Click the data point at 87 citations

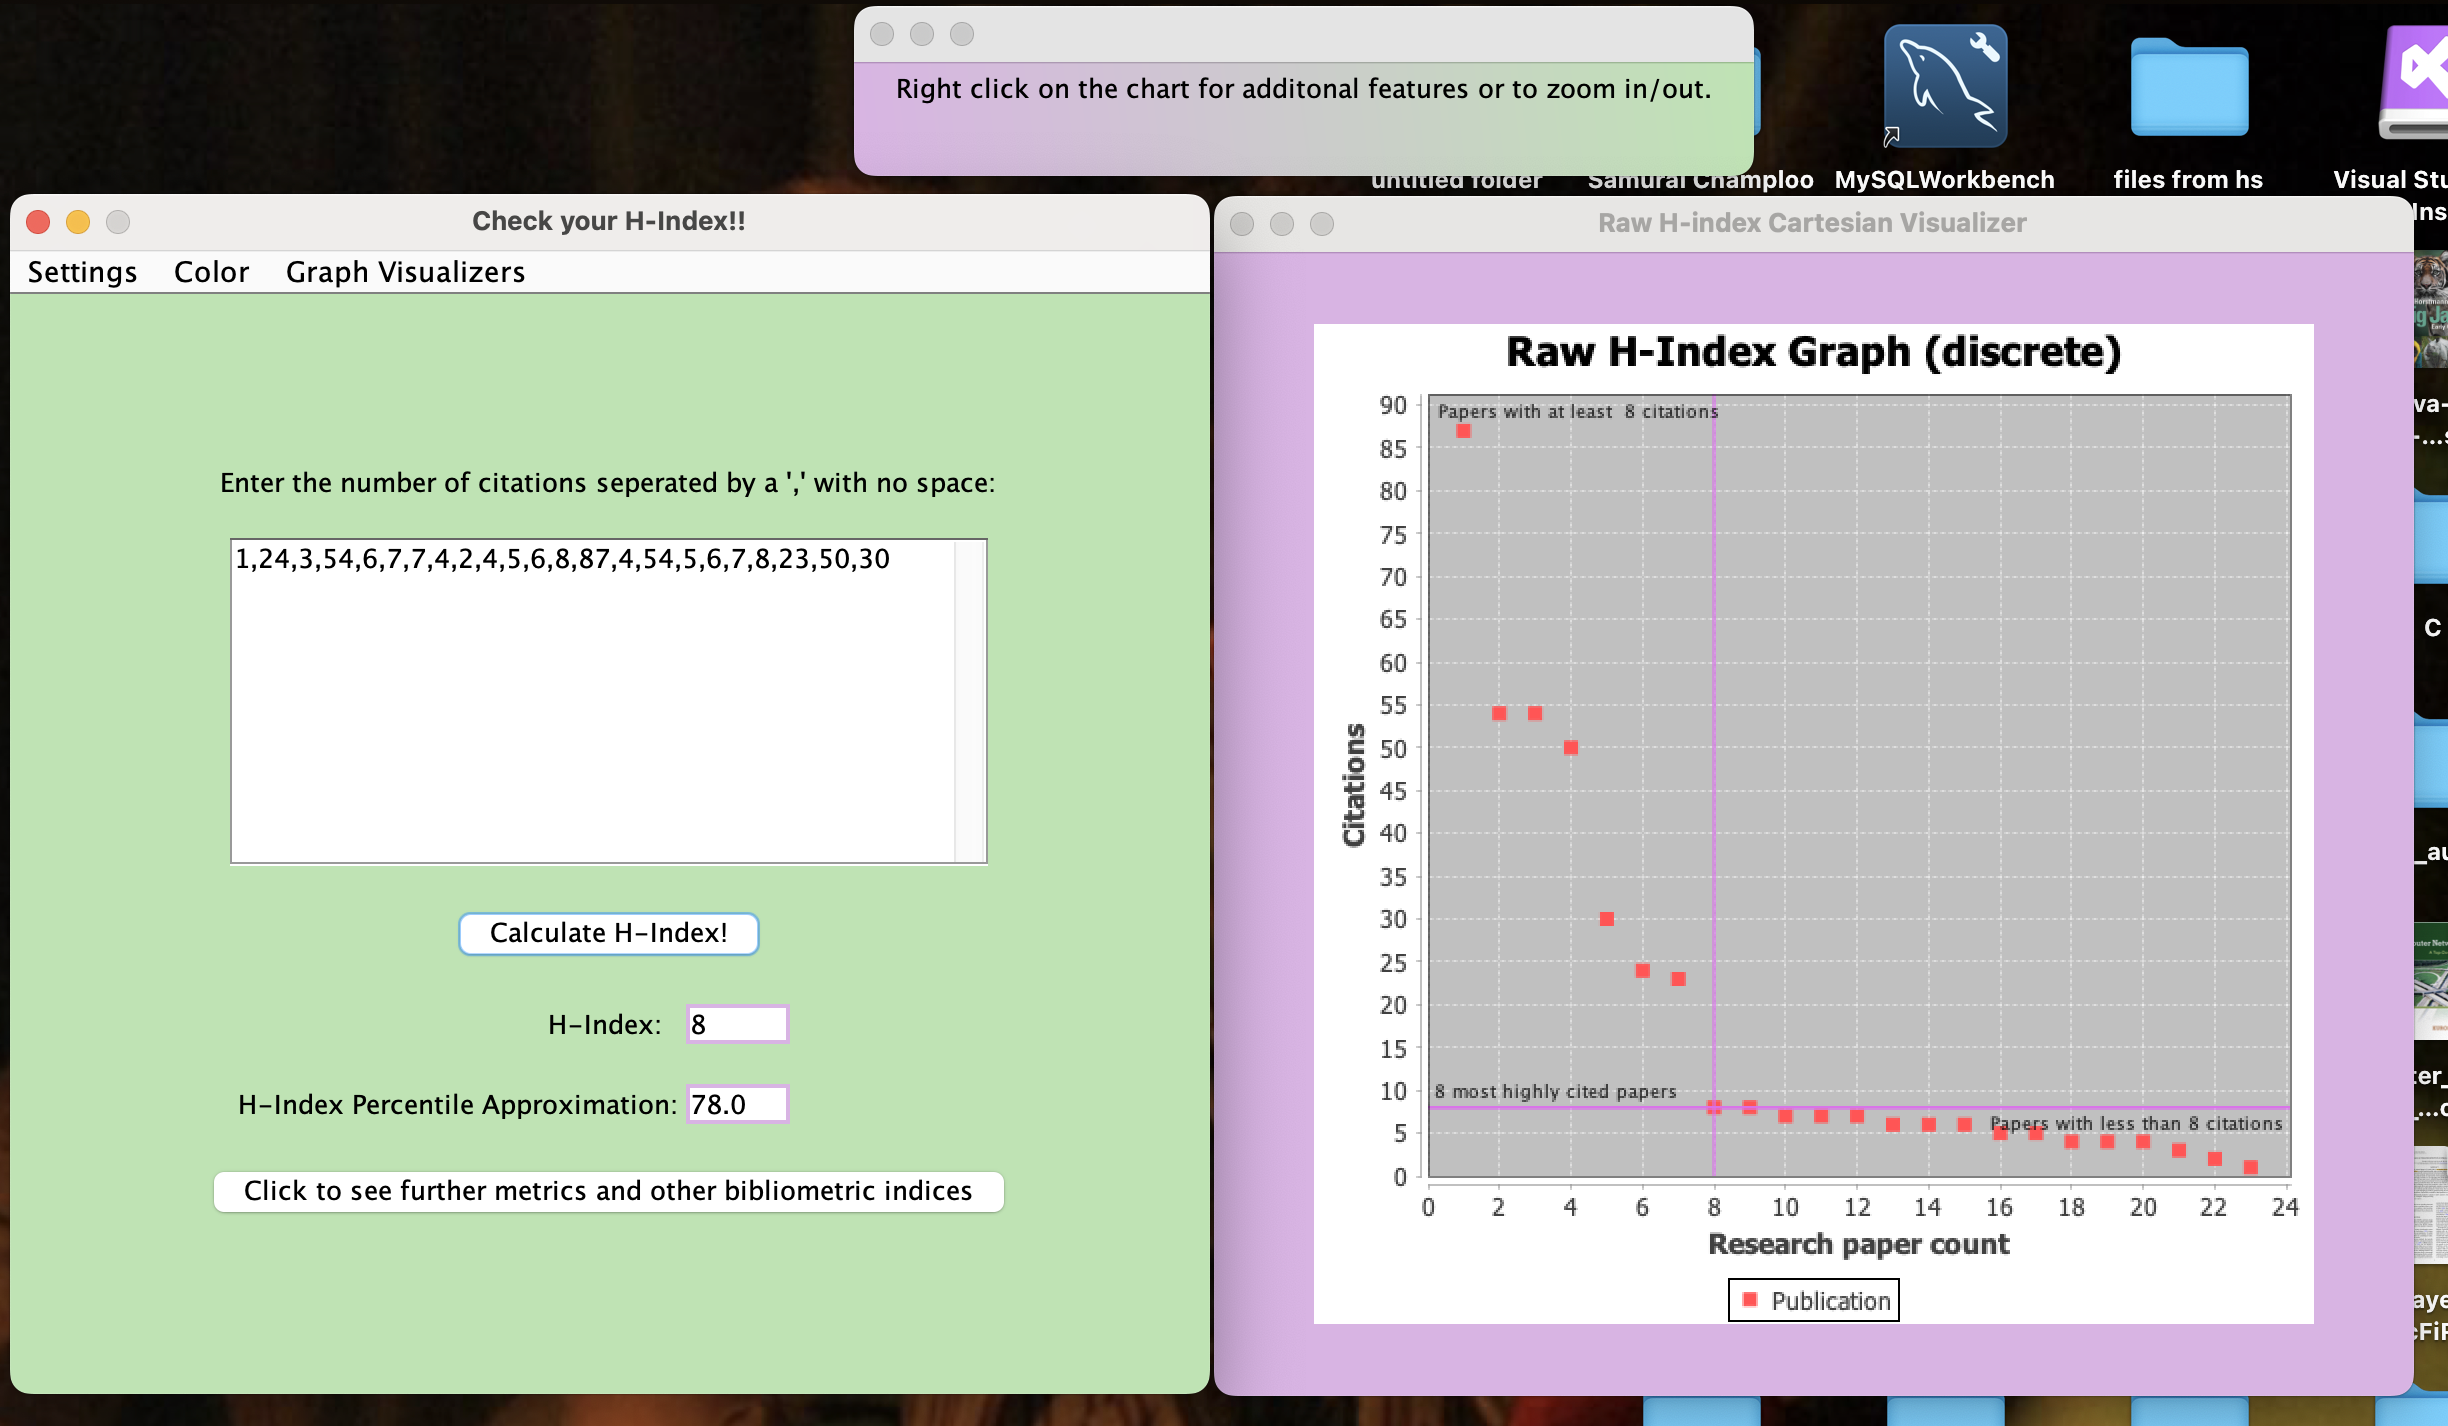(1463, 431)
